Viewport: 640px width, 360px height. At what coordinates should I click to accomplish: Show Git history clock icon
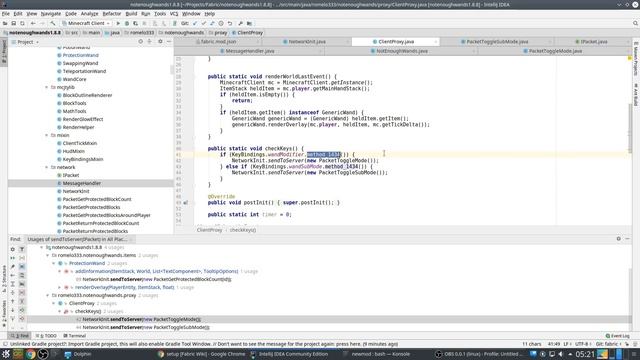[x=221, y=23]
